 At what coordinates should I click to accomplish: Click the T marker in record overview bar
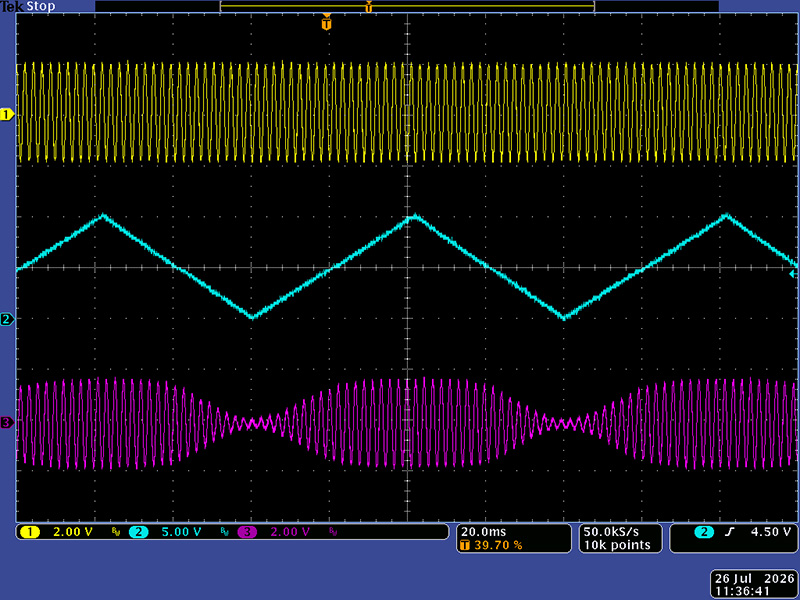(x=368, y=7)
